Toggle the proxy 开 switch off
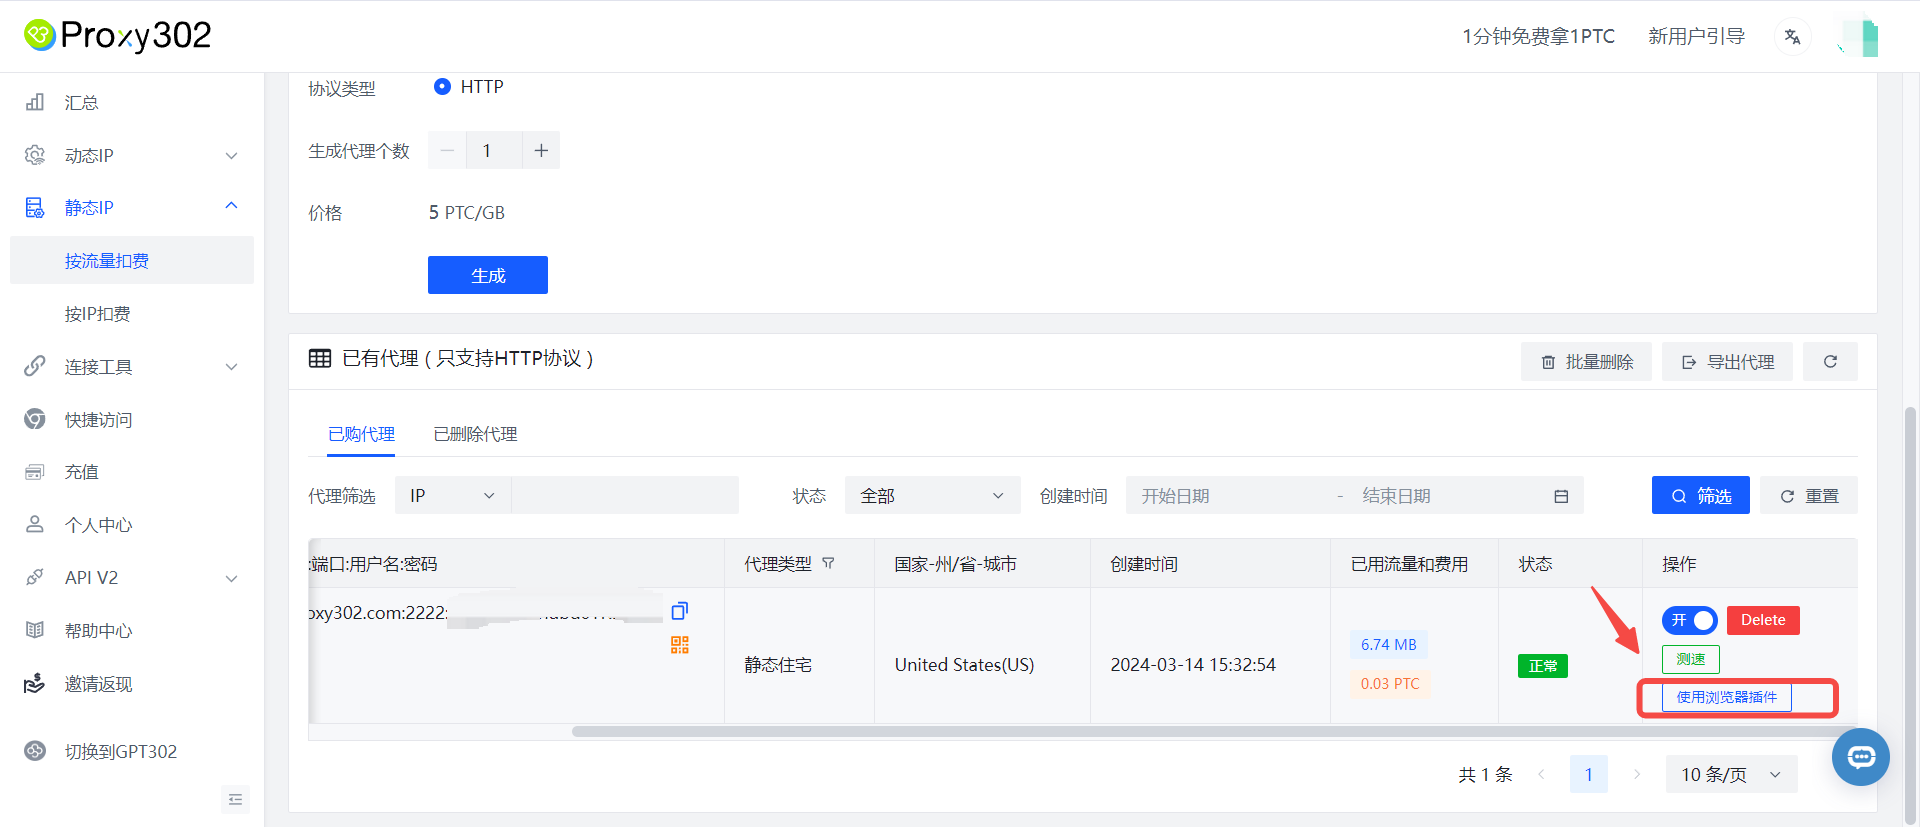The height and width of the screenshot is (827, 1920). click(1690, 620)
